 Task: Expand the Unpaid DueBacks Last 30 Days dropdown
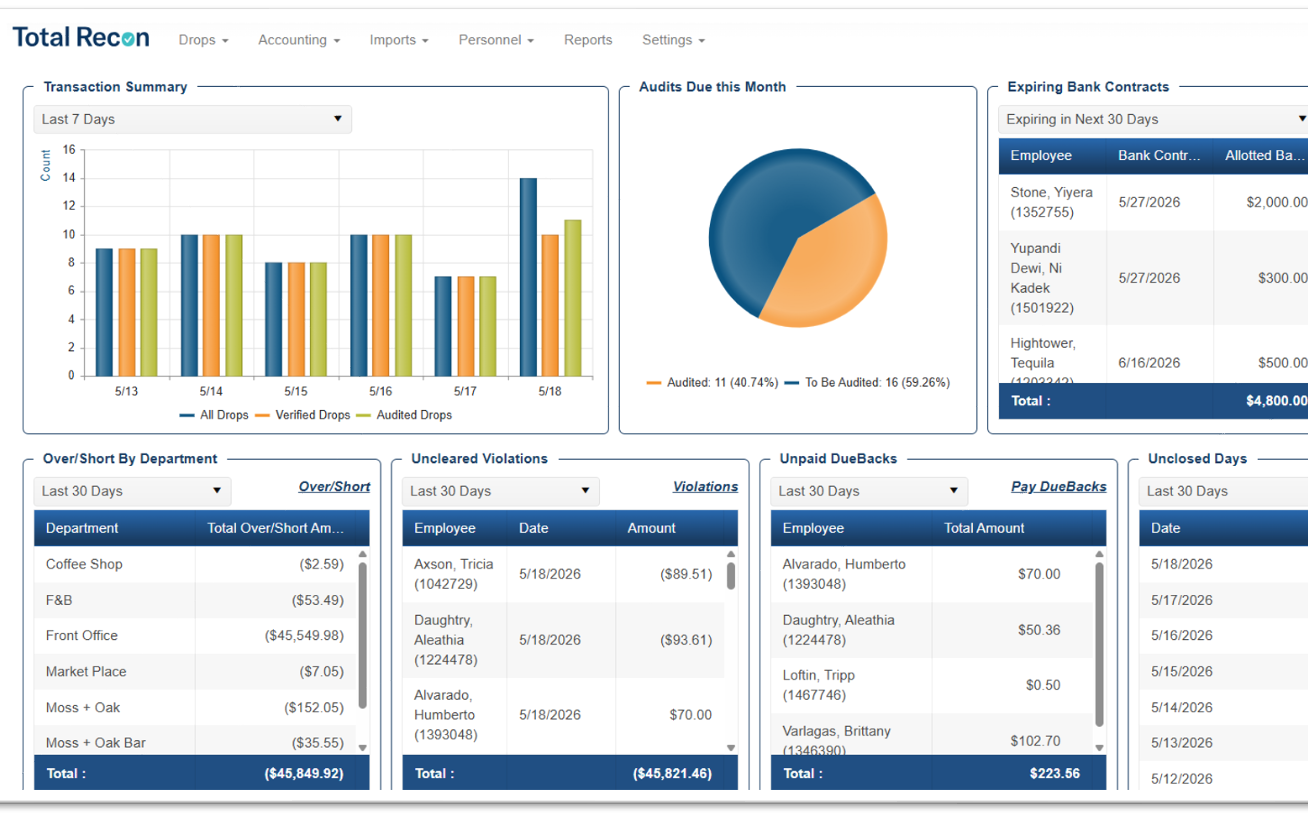(868, 491)
